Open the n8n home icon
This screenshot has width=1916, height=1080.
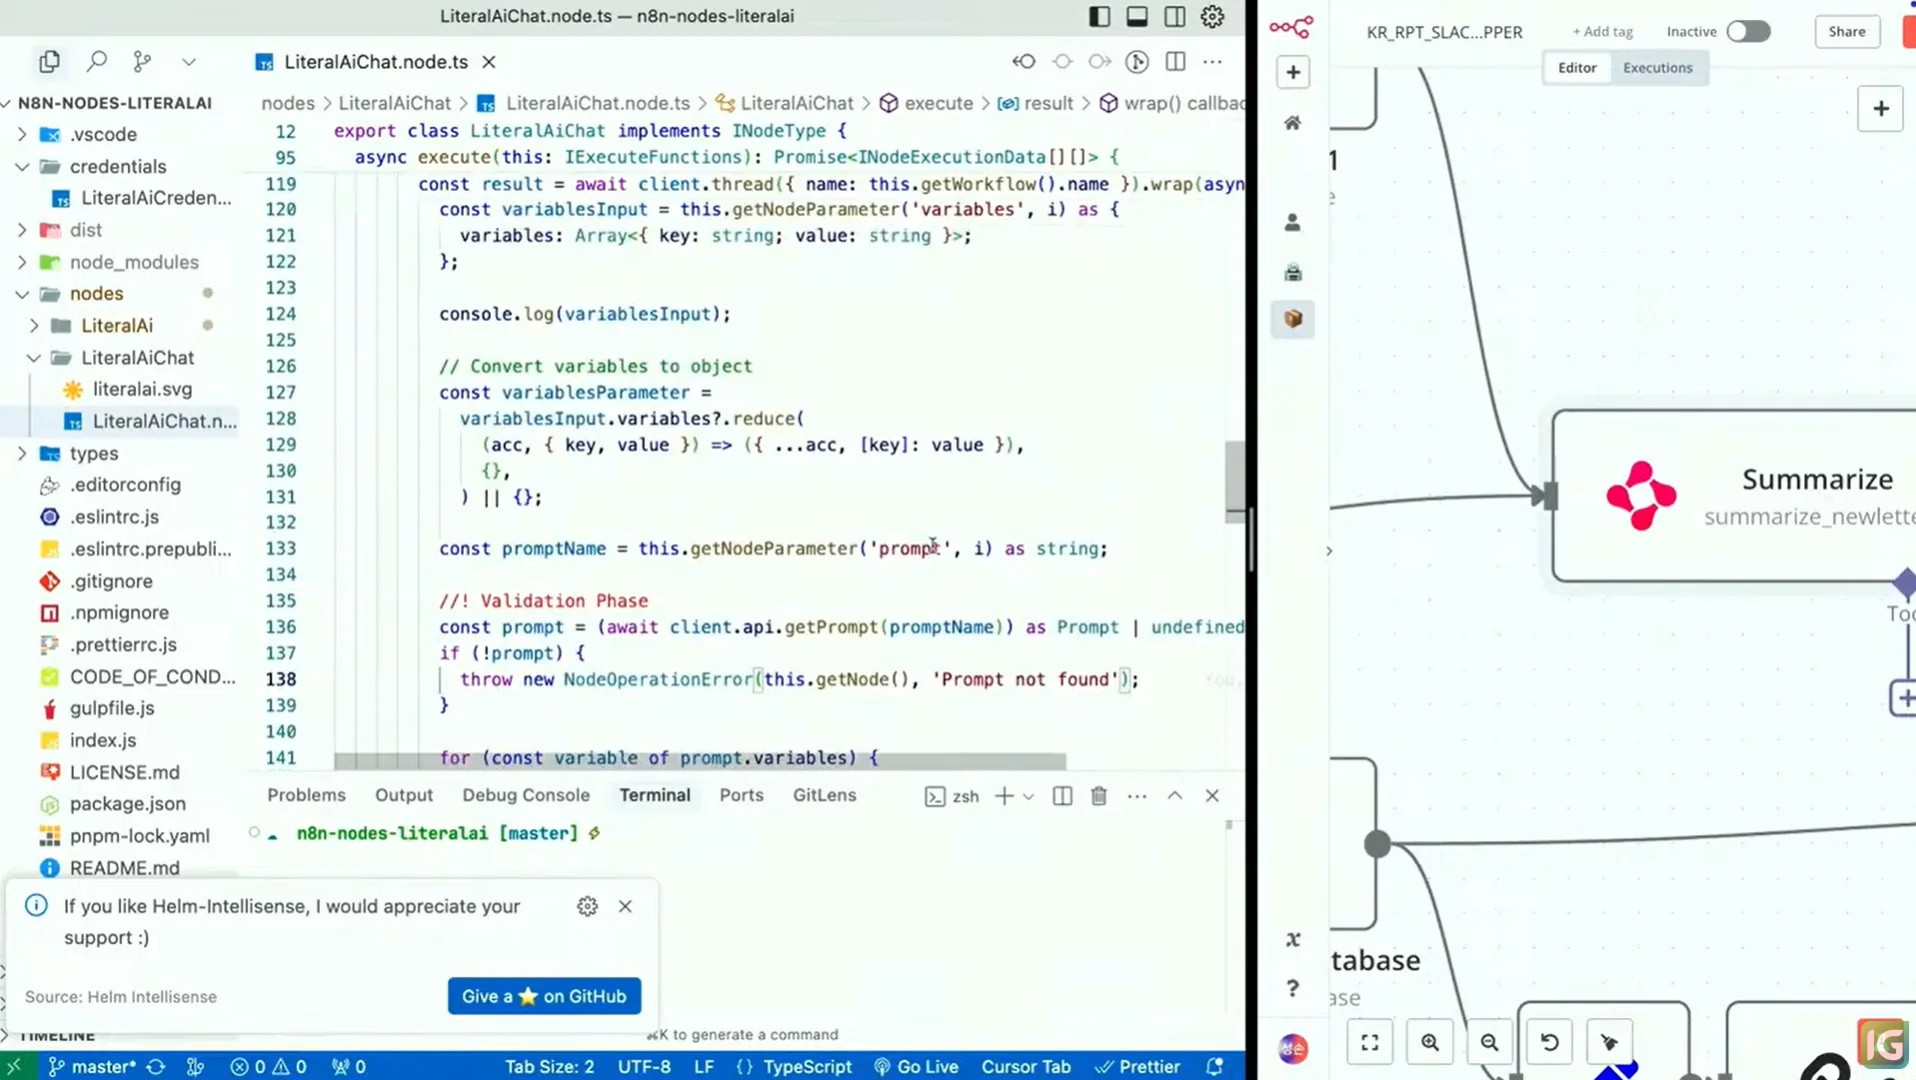[x=1293, y=123]
